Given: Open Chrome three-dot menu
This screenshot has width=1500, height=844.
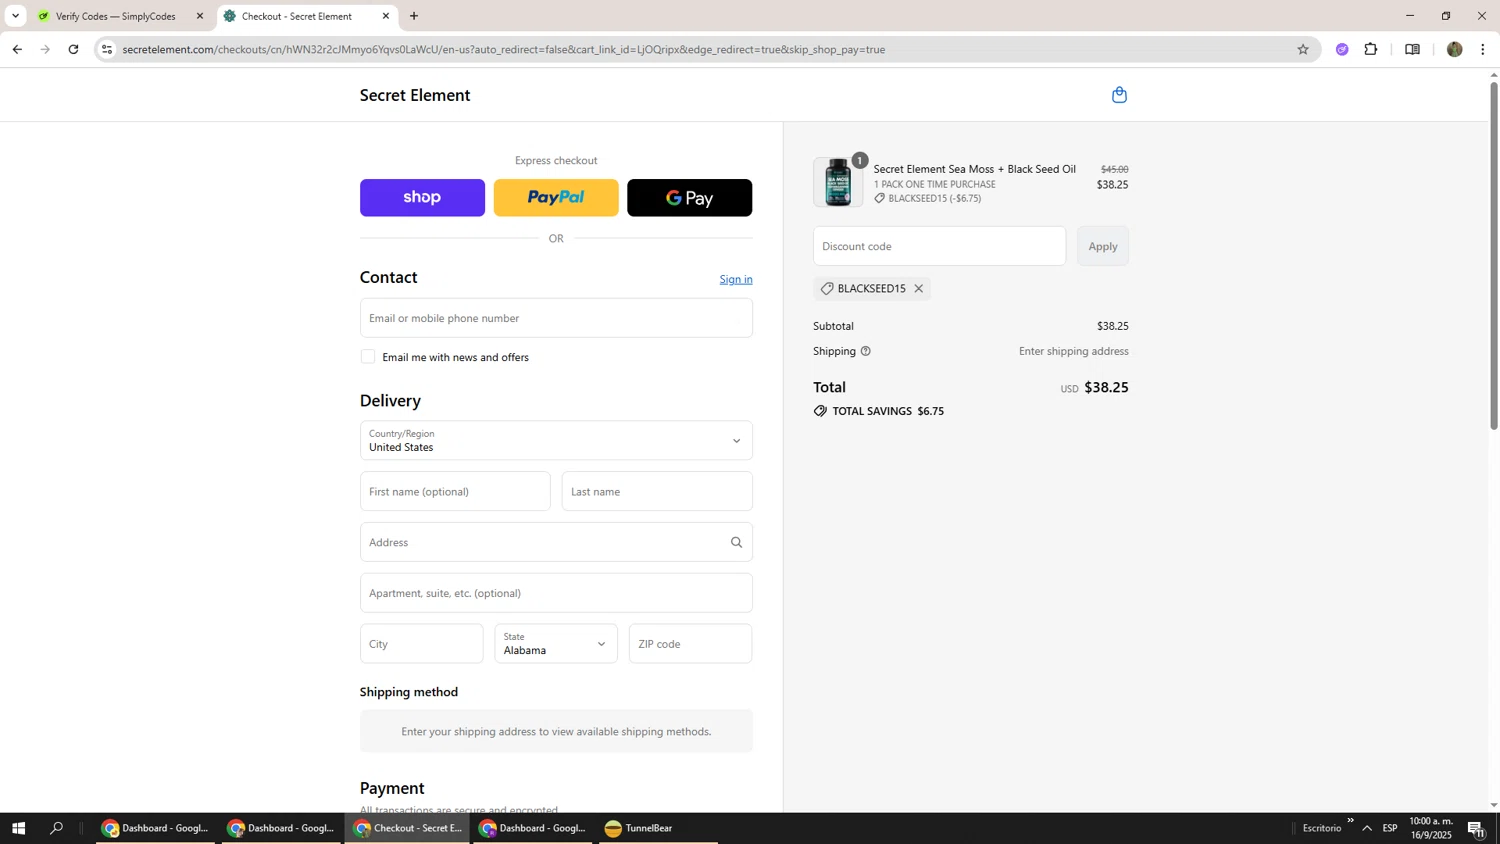Looking at the screenshot, I should click(x=1482, y=49).
